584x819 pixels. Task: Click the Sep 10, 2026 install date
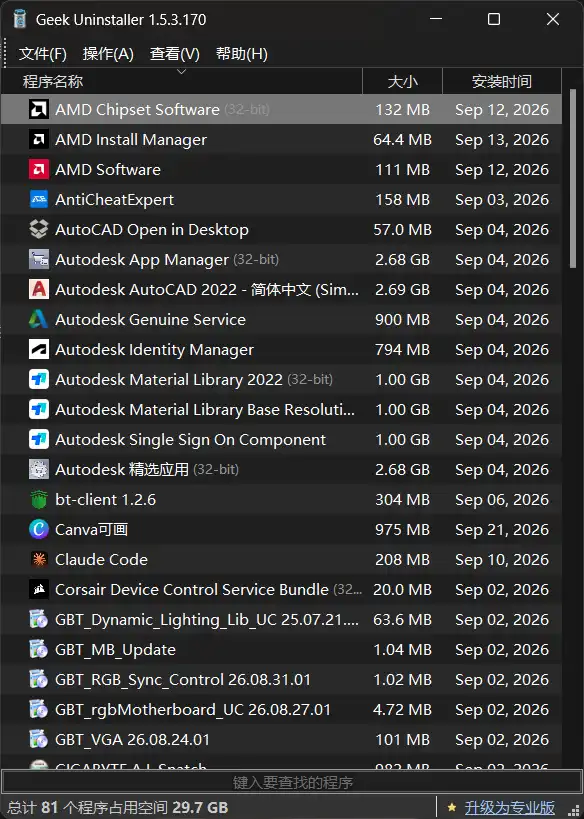(502, 559)
